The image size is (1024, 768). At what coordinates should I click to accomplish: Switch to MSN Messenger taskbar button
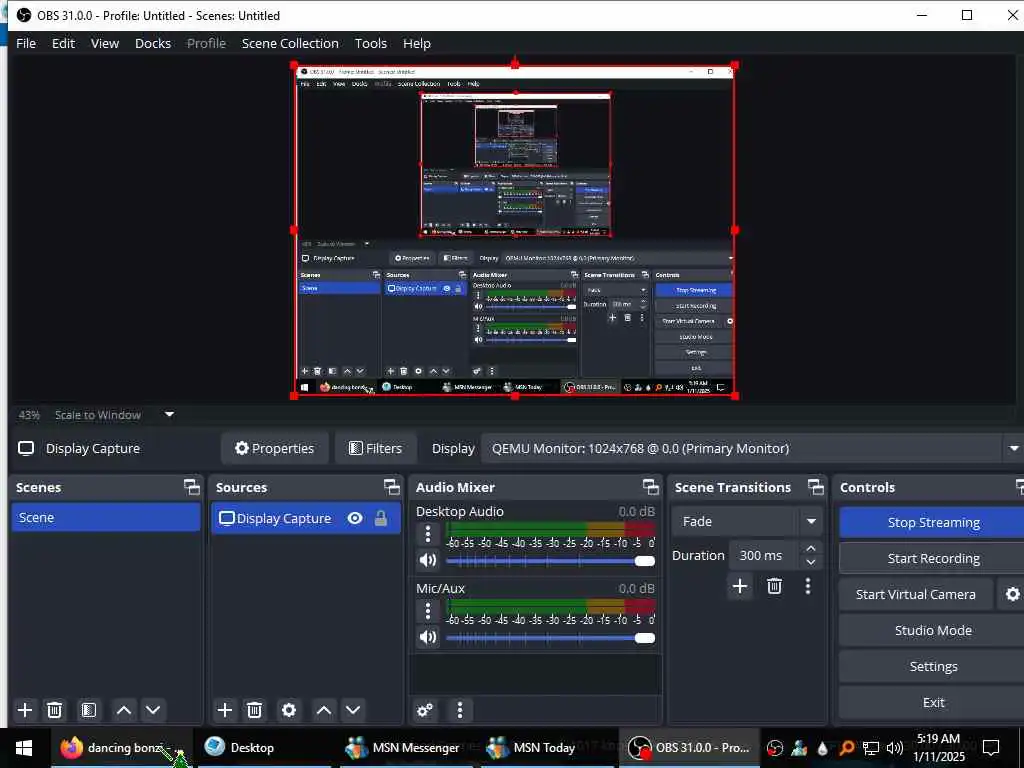point(406,748)
